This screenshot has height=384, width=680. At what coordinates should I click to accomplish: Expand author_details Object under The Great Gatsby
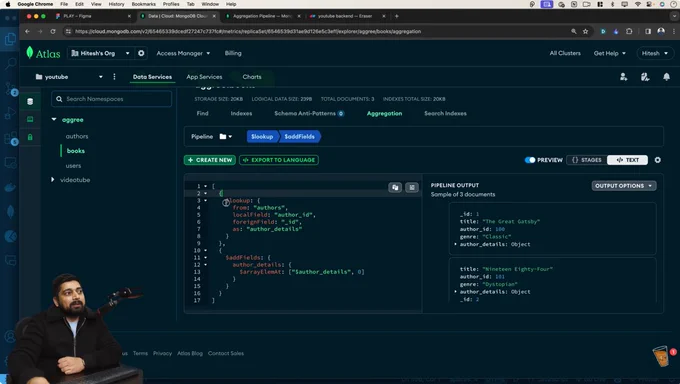pos(455,244)
